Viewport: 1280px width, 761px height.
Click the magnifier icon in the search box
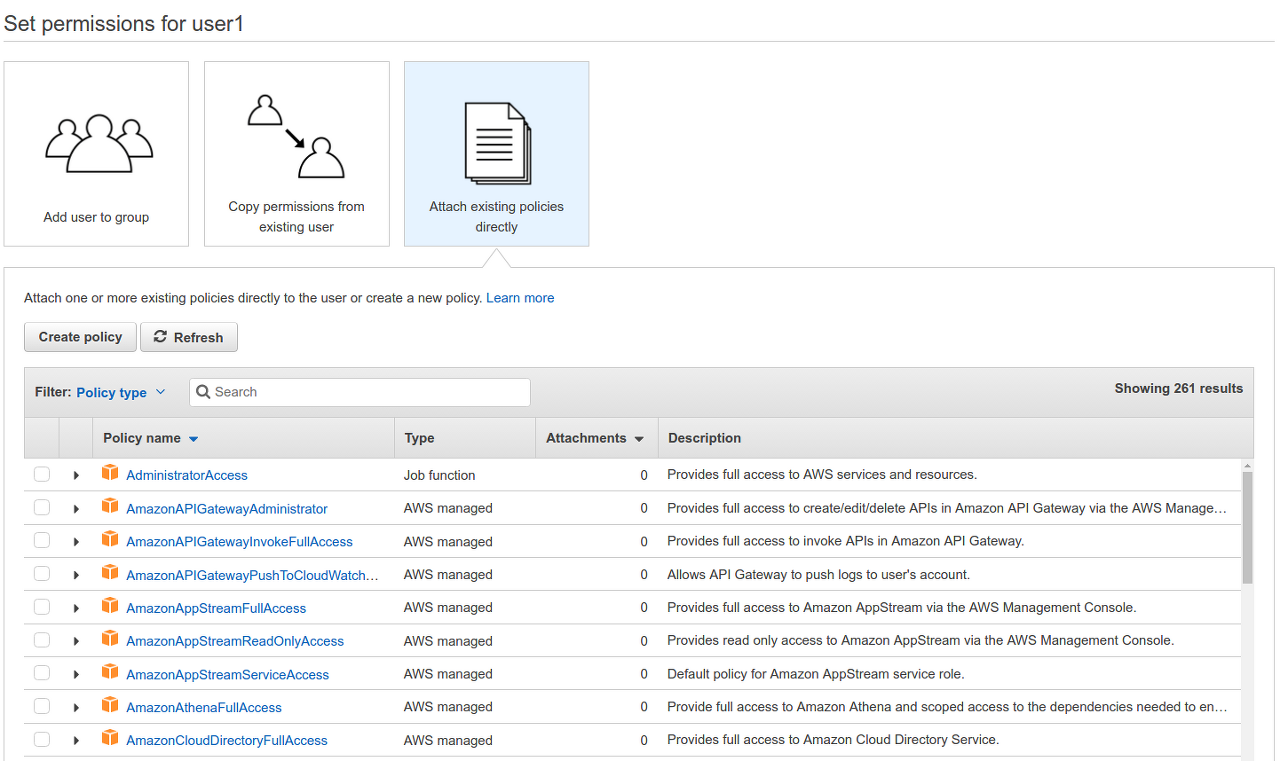pyautogui.click(x=203, y=392)
